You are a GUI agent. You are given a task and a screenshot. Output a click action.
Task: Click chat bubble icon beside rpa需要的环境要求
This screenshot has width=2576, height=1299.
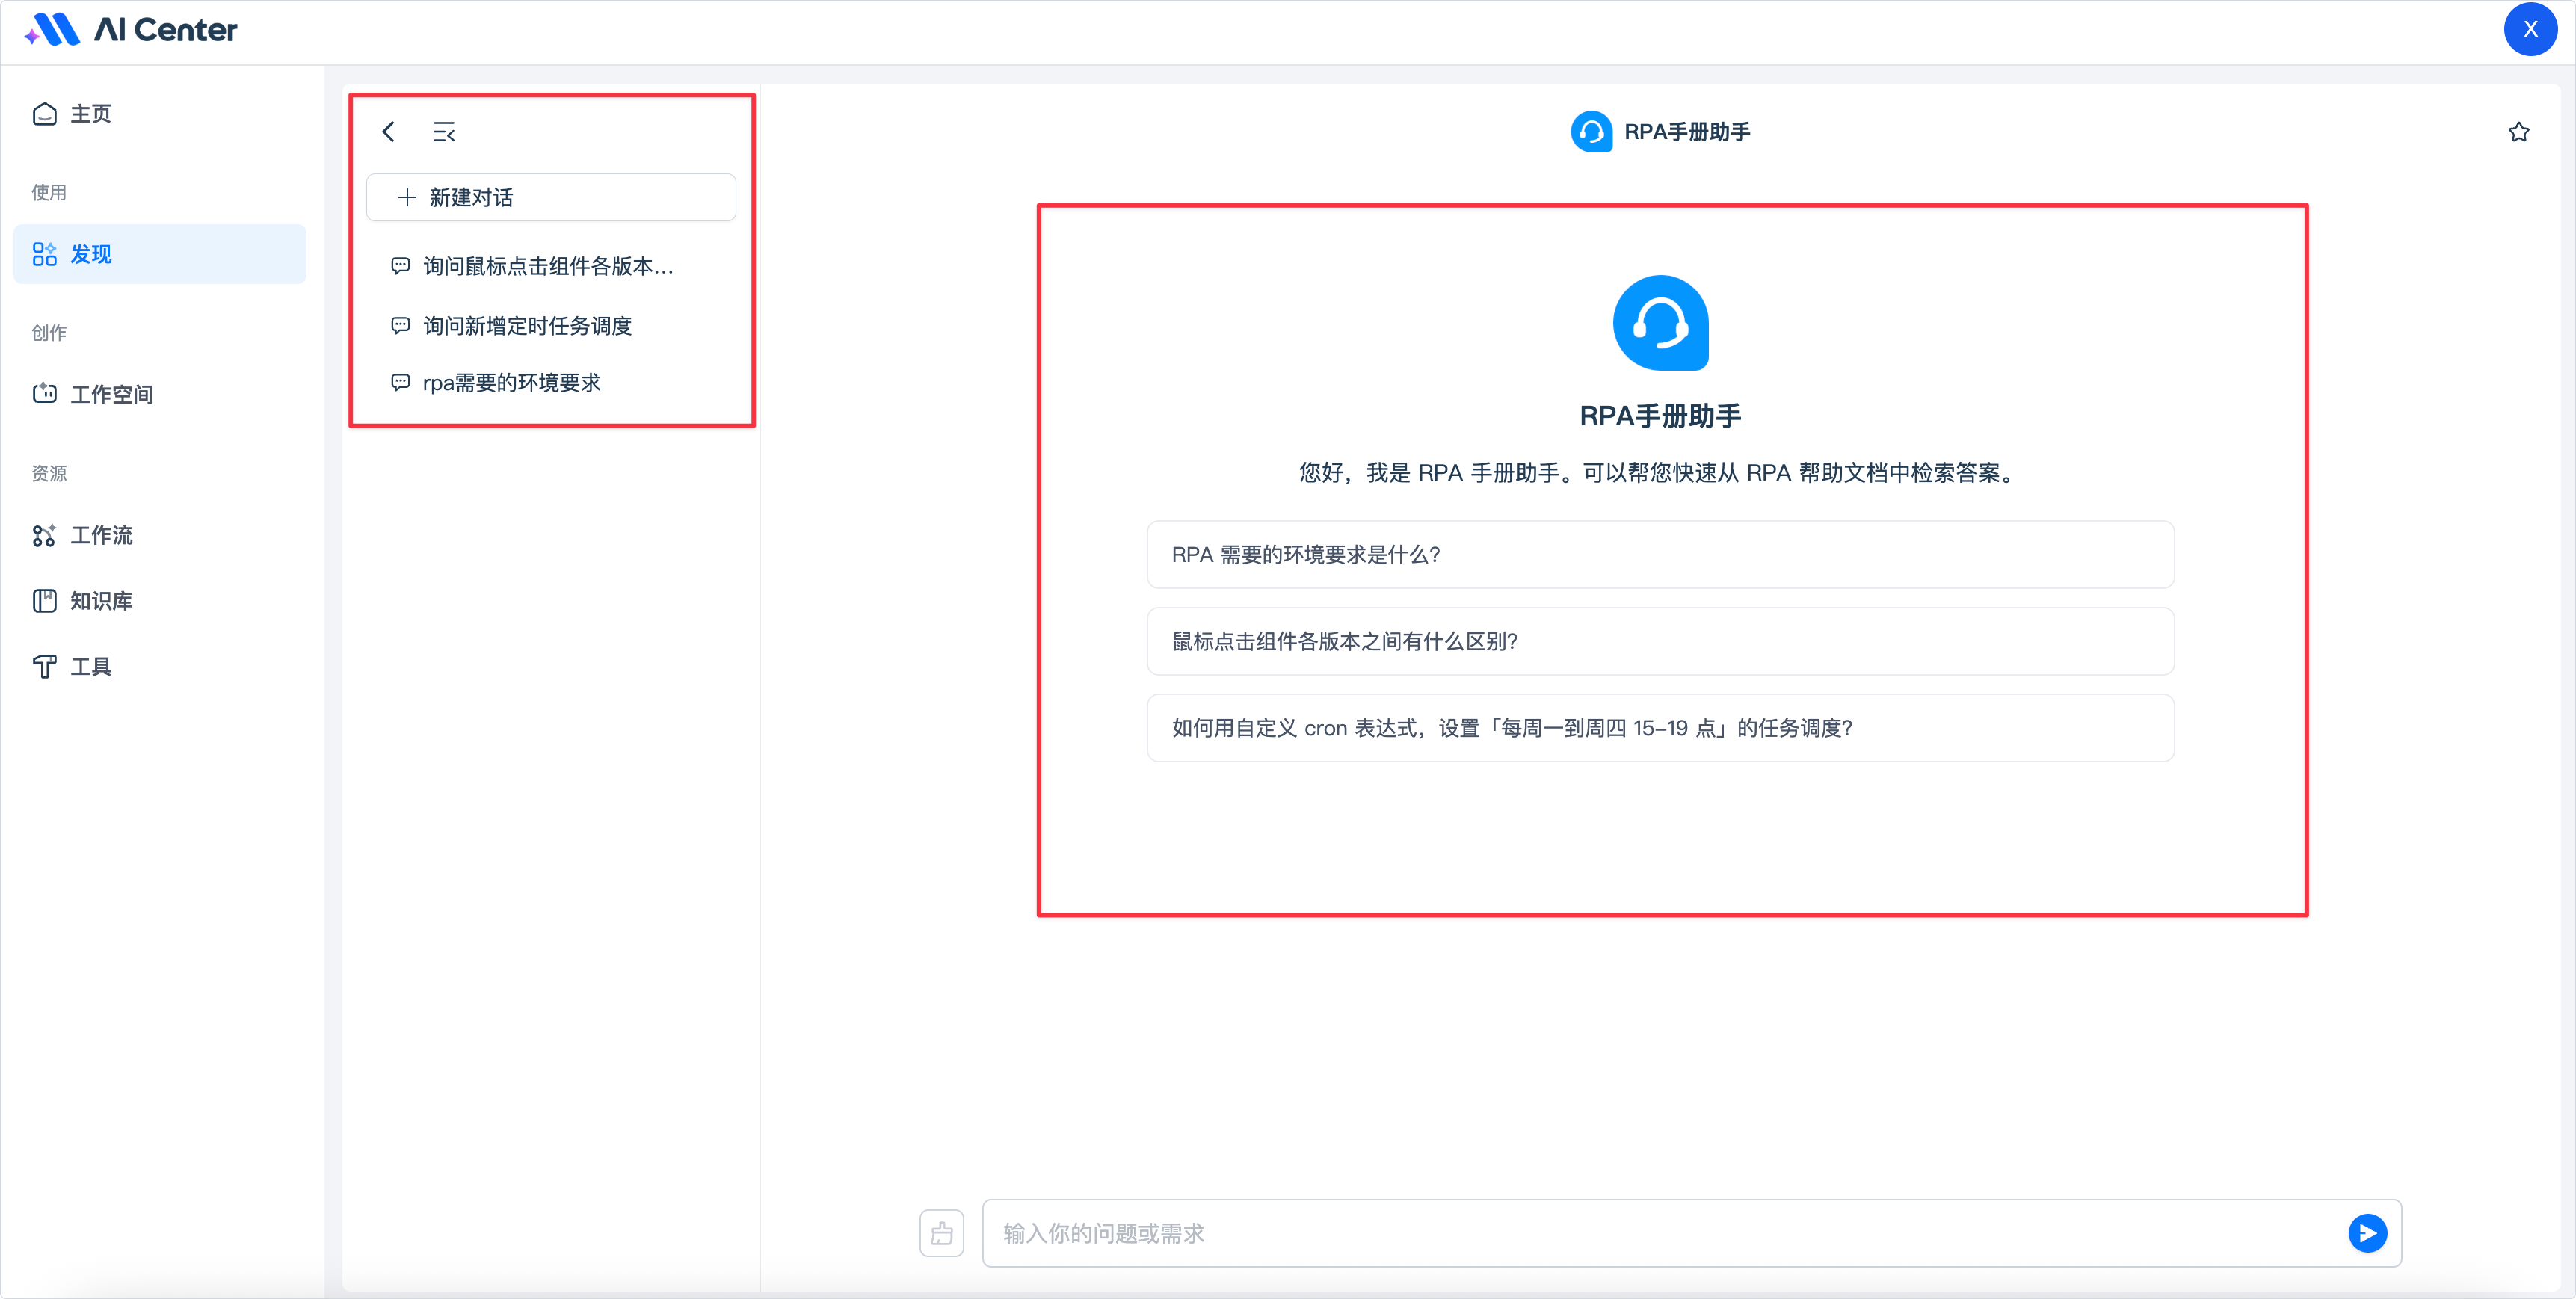(400, 383)
